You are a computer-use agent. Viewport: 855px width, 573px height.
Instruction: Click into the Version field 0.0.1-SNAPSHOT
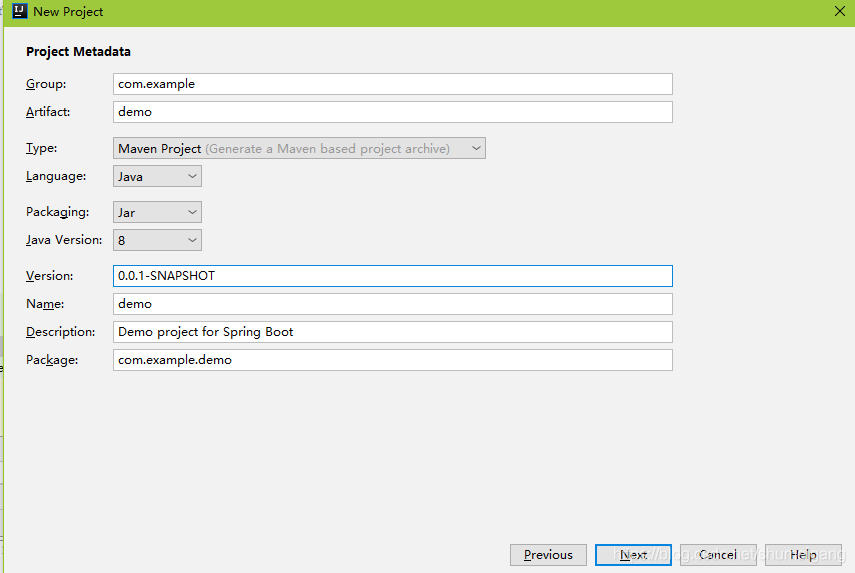click(393, 276)
